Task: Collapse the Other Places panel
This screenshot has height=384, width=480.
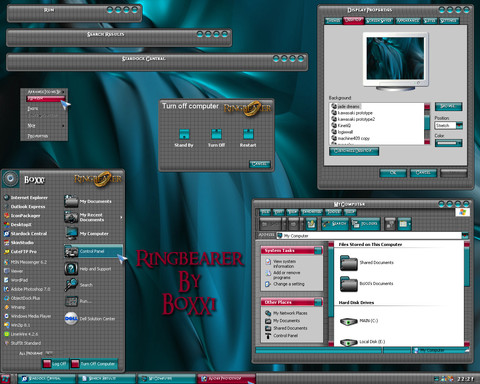Action: (318, 302)
